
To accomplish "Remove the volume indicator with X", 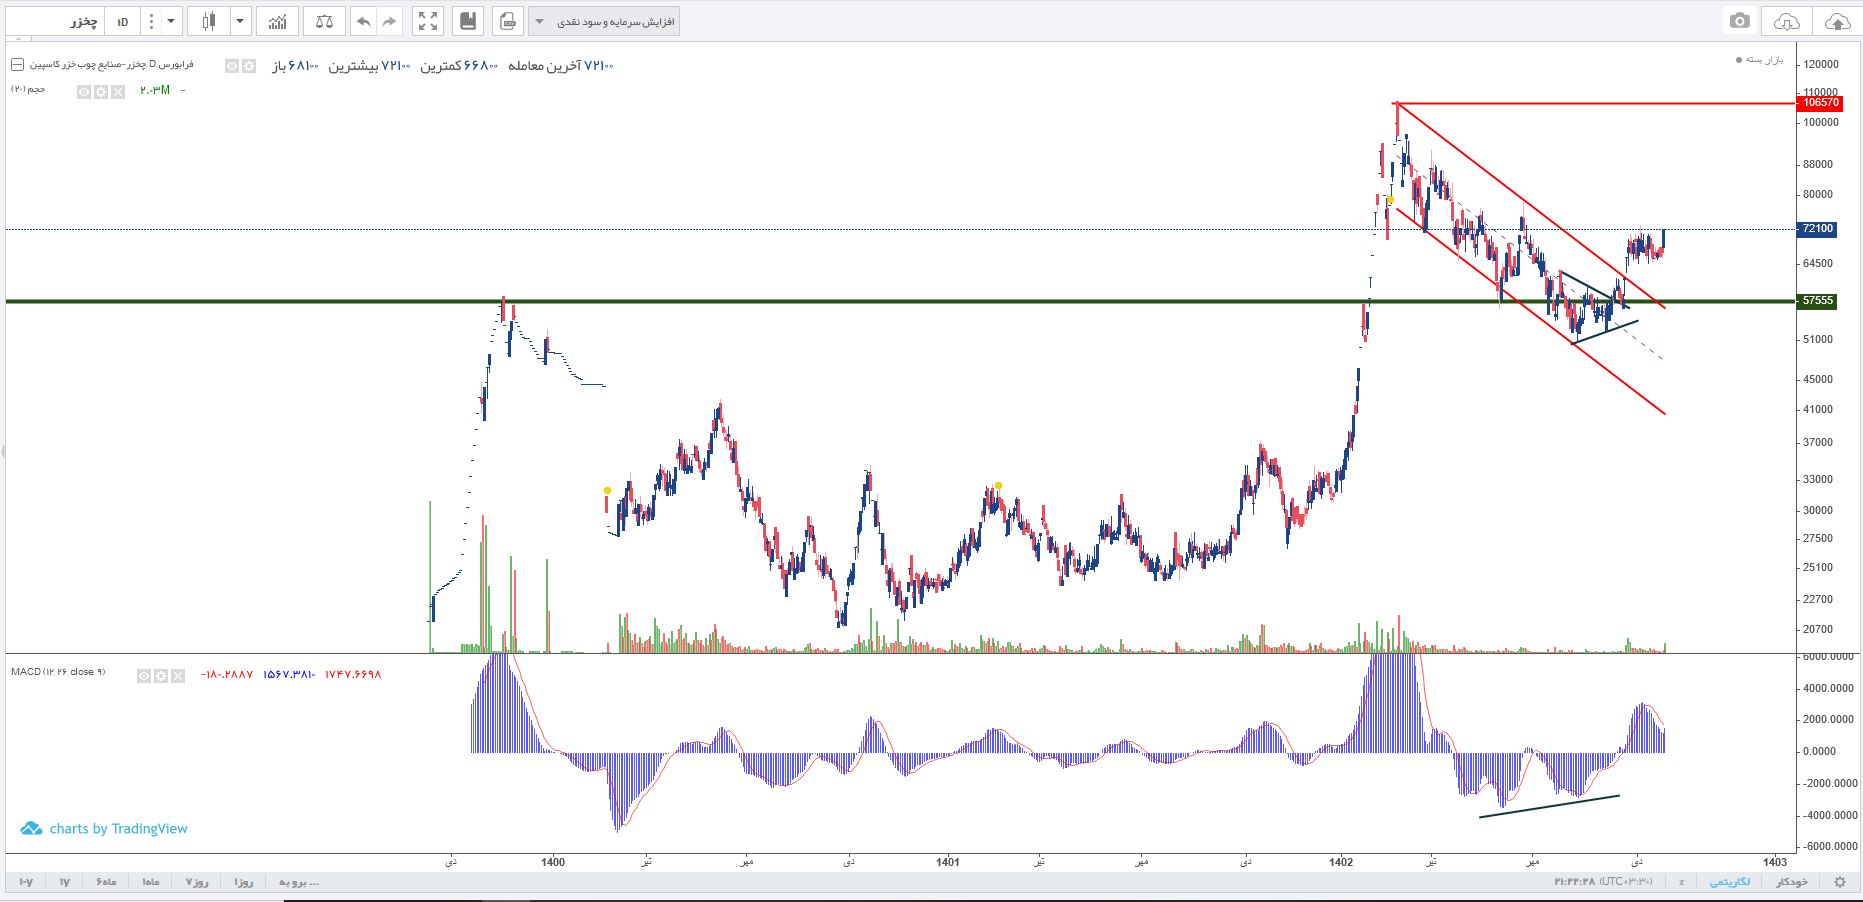I will tap(118, 92).
